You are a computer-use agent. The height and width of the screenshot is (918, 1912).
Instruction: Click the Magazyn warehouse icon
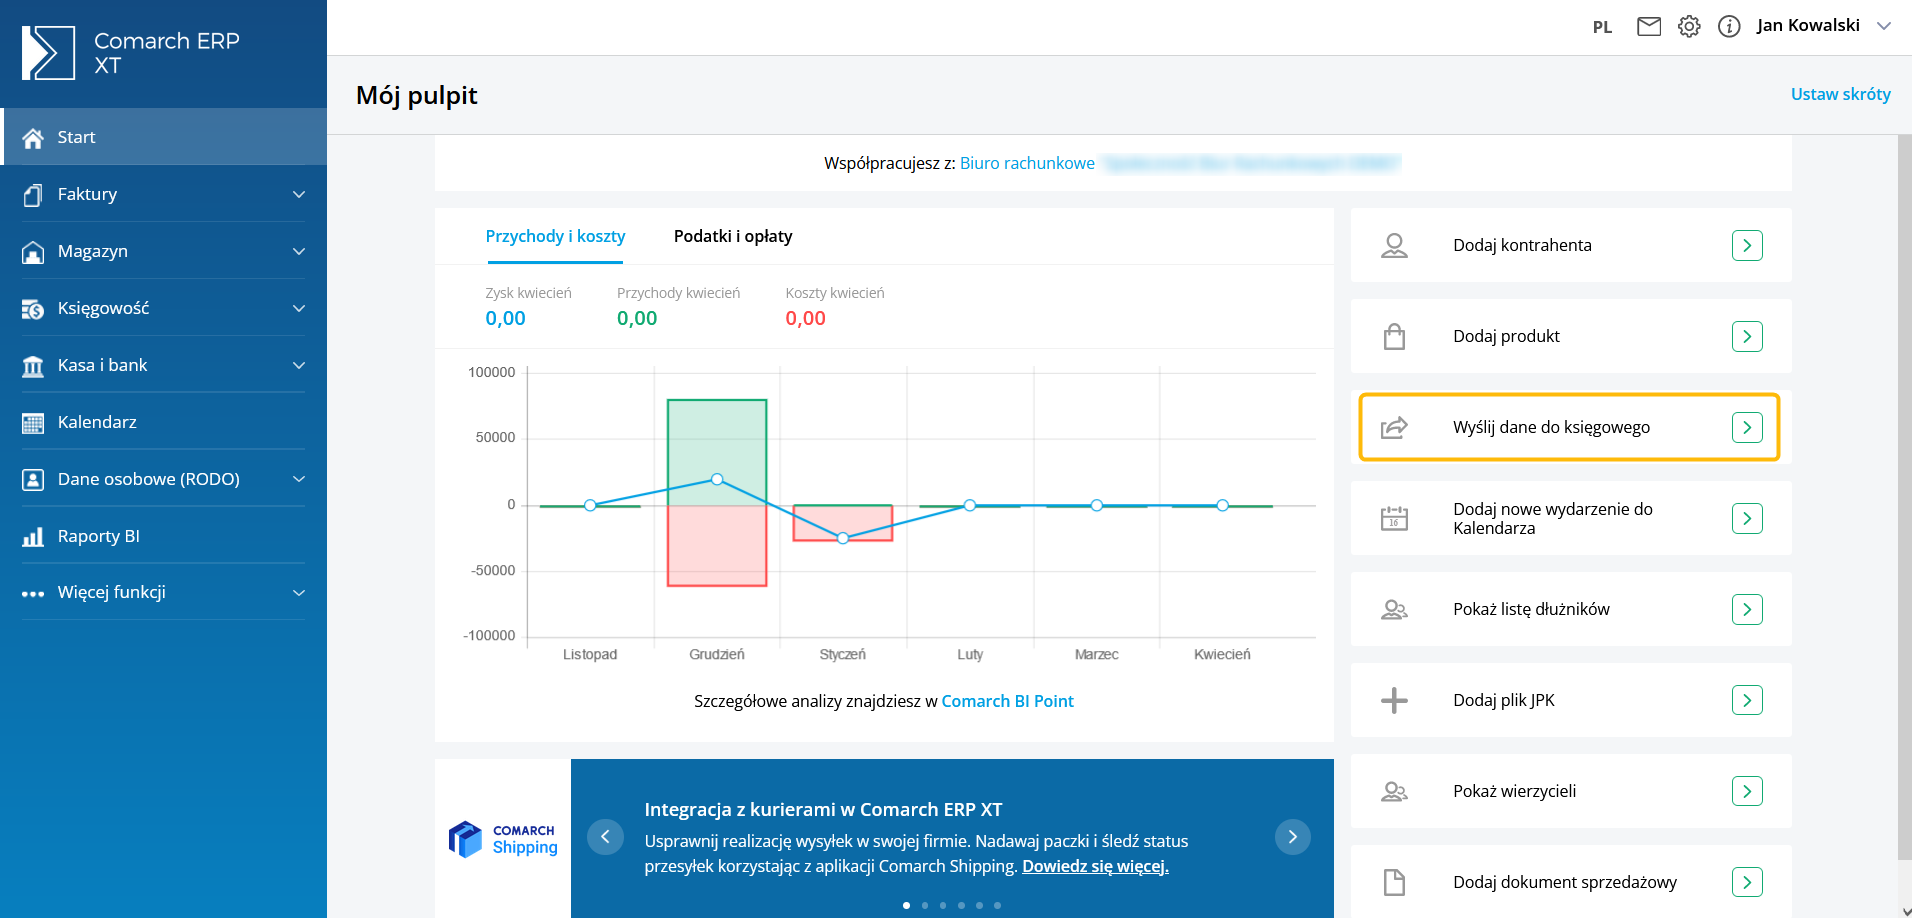pyautogui.click(x=33, y=252)
